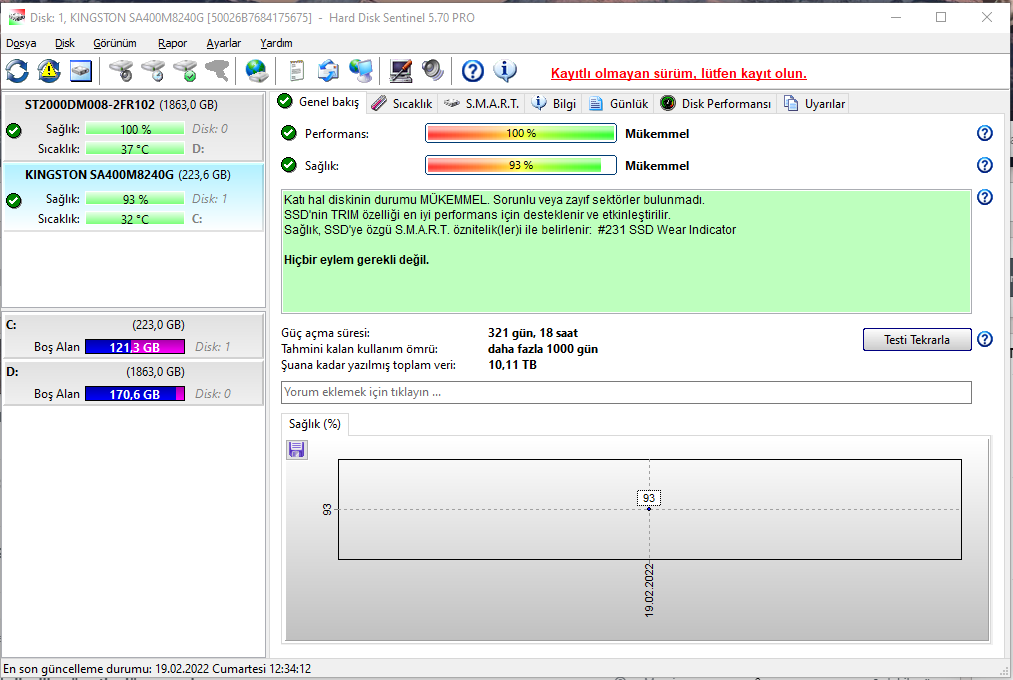Click the green check icon for KINGSTON disk
Image resolution: width=1013 pixels, height=680 pixels.
pos(14,200)
